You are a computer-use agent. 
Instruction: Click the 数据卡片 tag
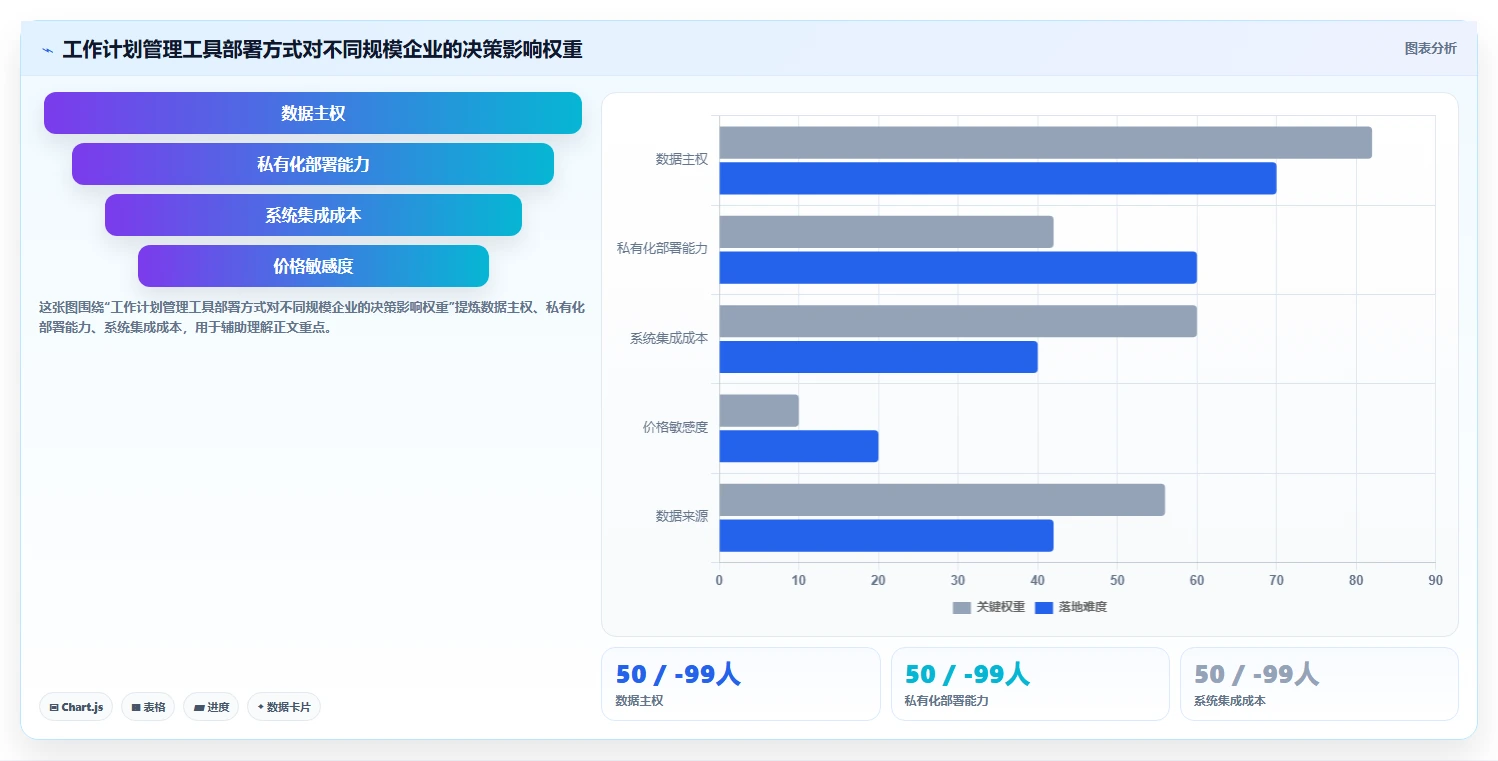tap(284, 707)
